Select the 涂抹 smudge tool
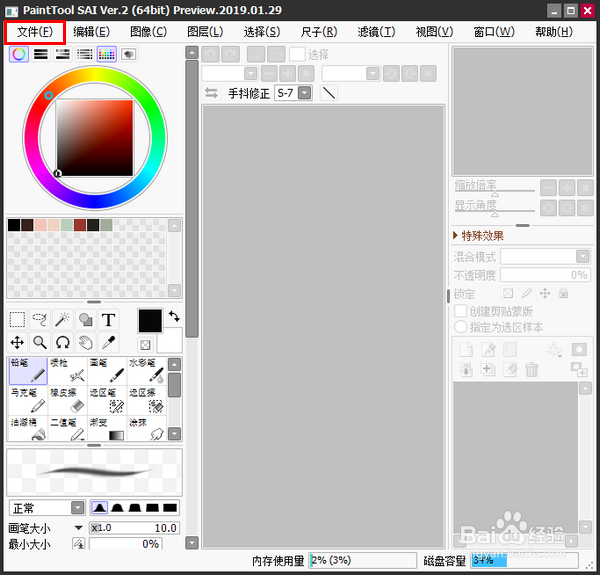This screenshot has height=575, width=600. [x=147, y=428]
